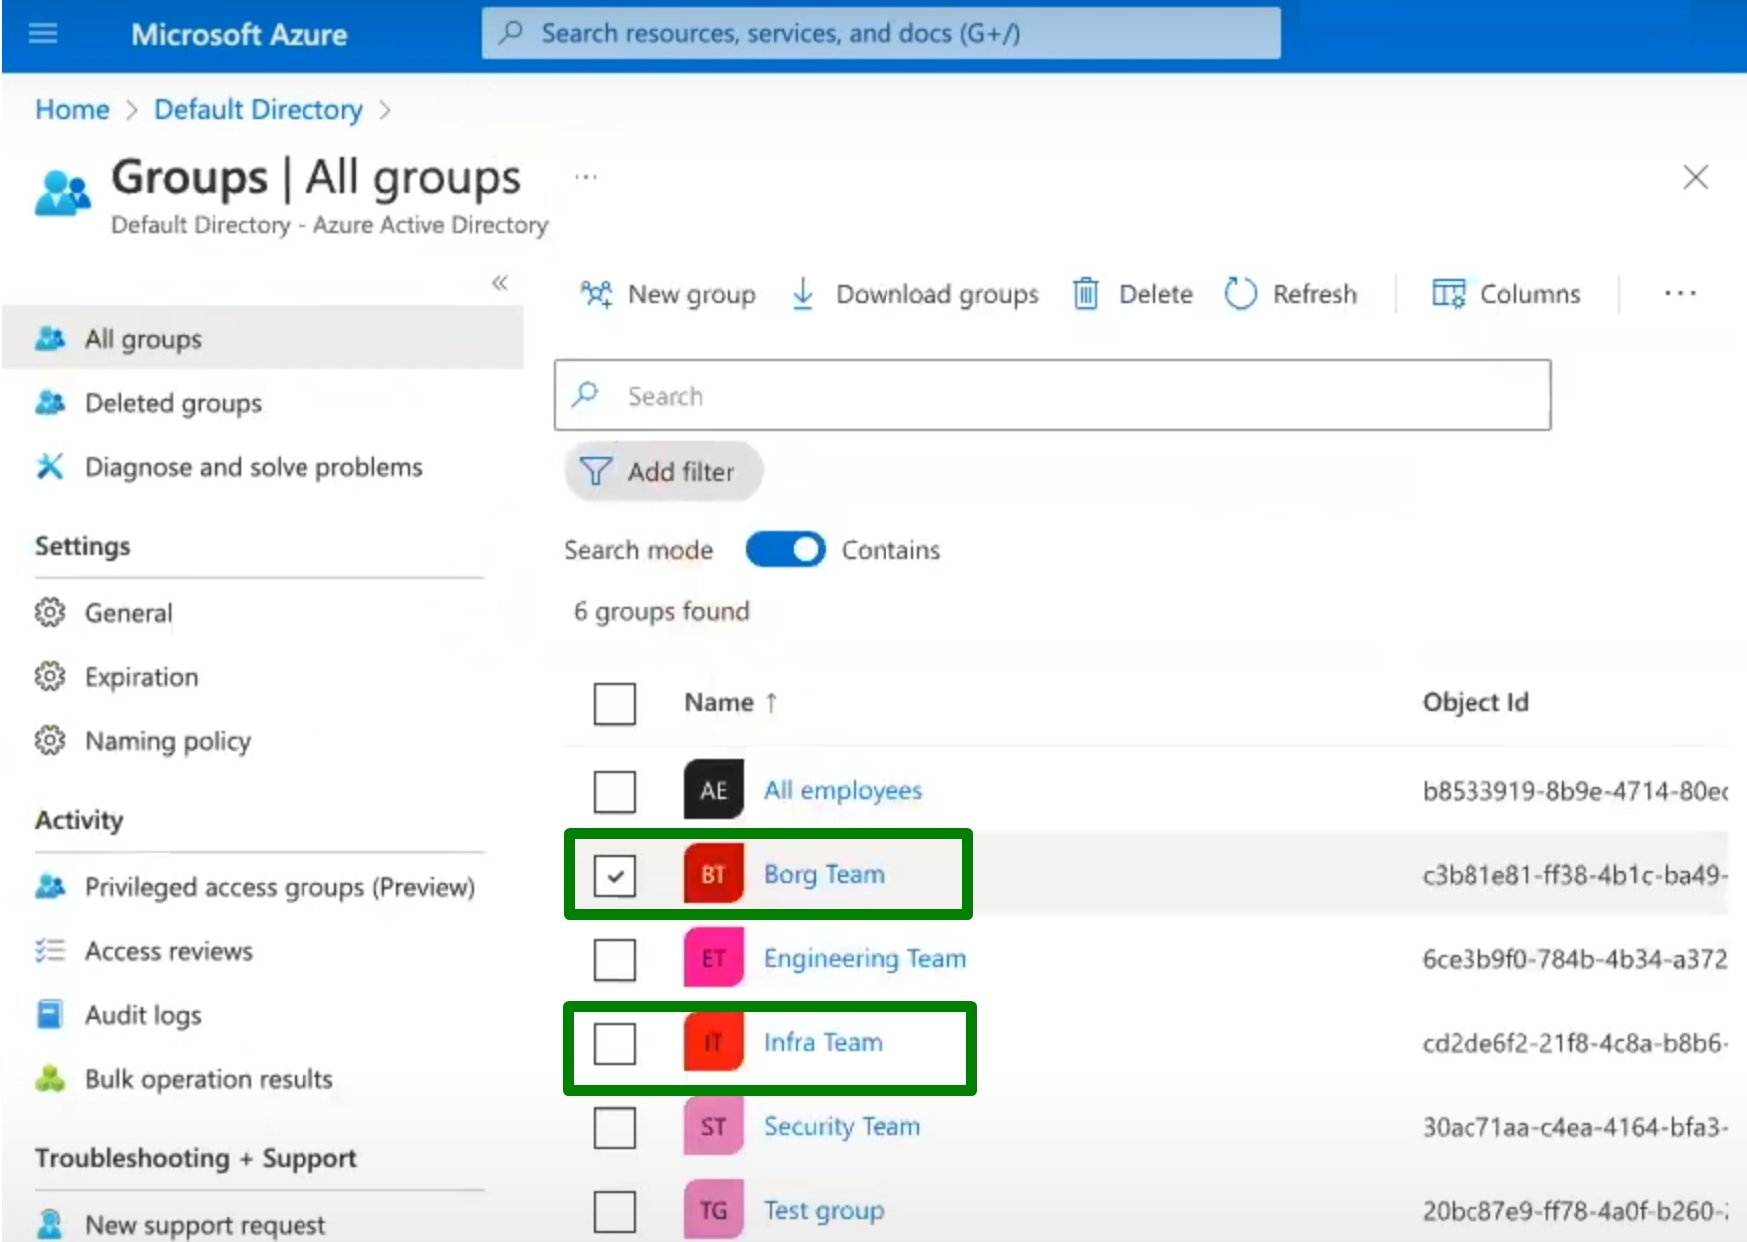Click the BT avatar for Borg Team
The image size is (1747, 1242).
(x=713, y=875)
